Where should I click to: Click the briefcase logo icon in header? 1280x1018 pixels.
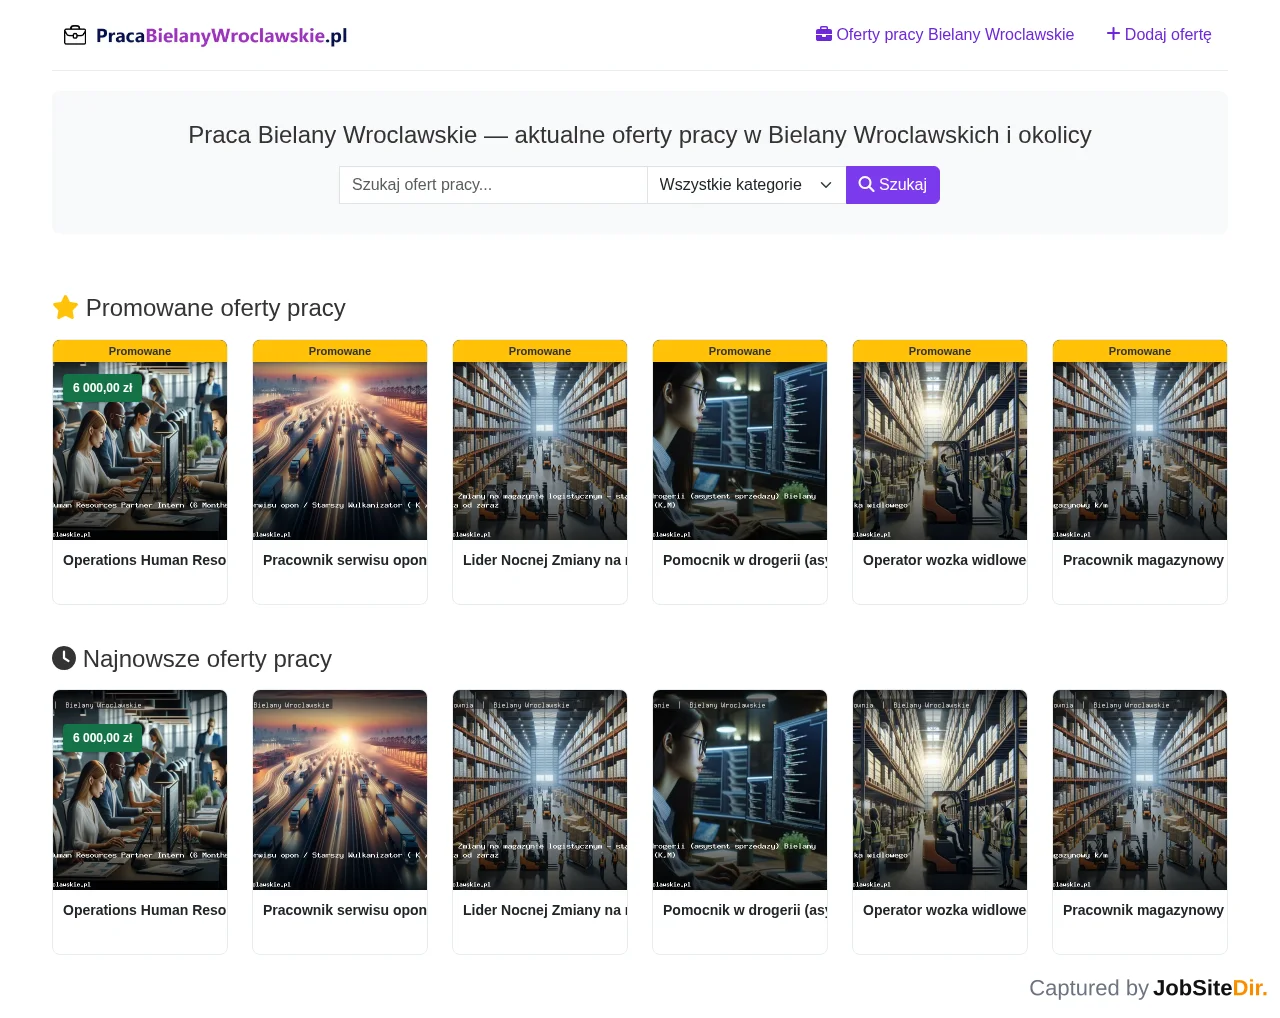(x=75, y=36)
